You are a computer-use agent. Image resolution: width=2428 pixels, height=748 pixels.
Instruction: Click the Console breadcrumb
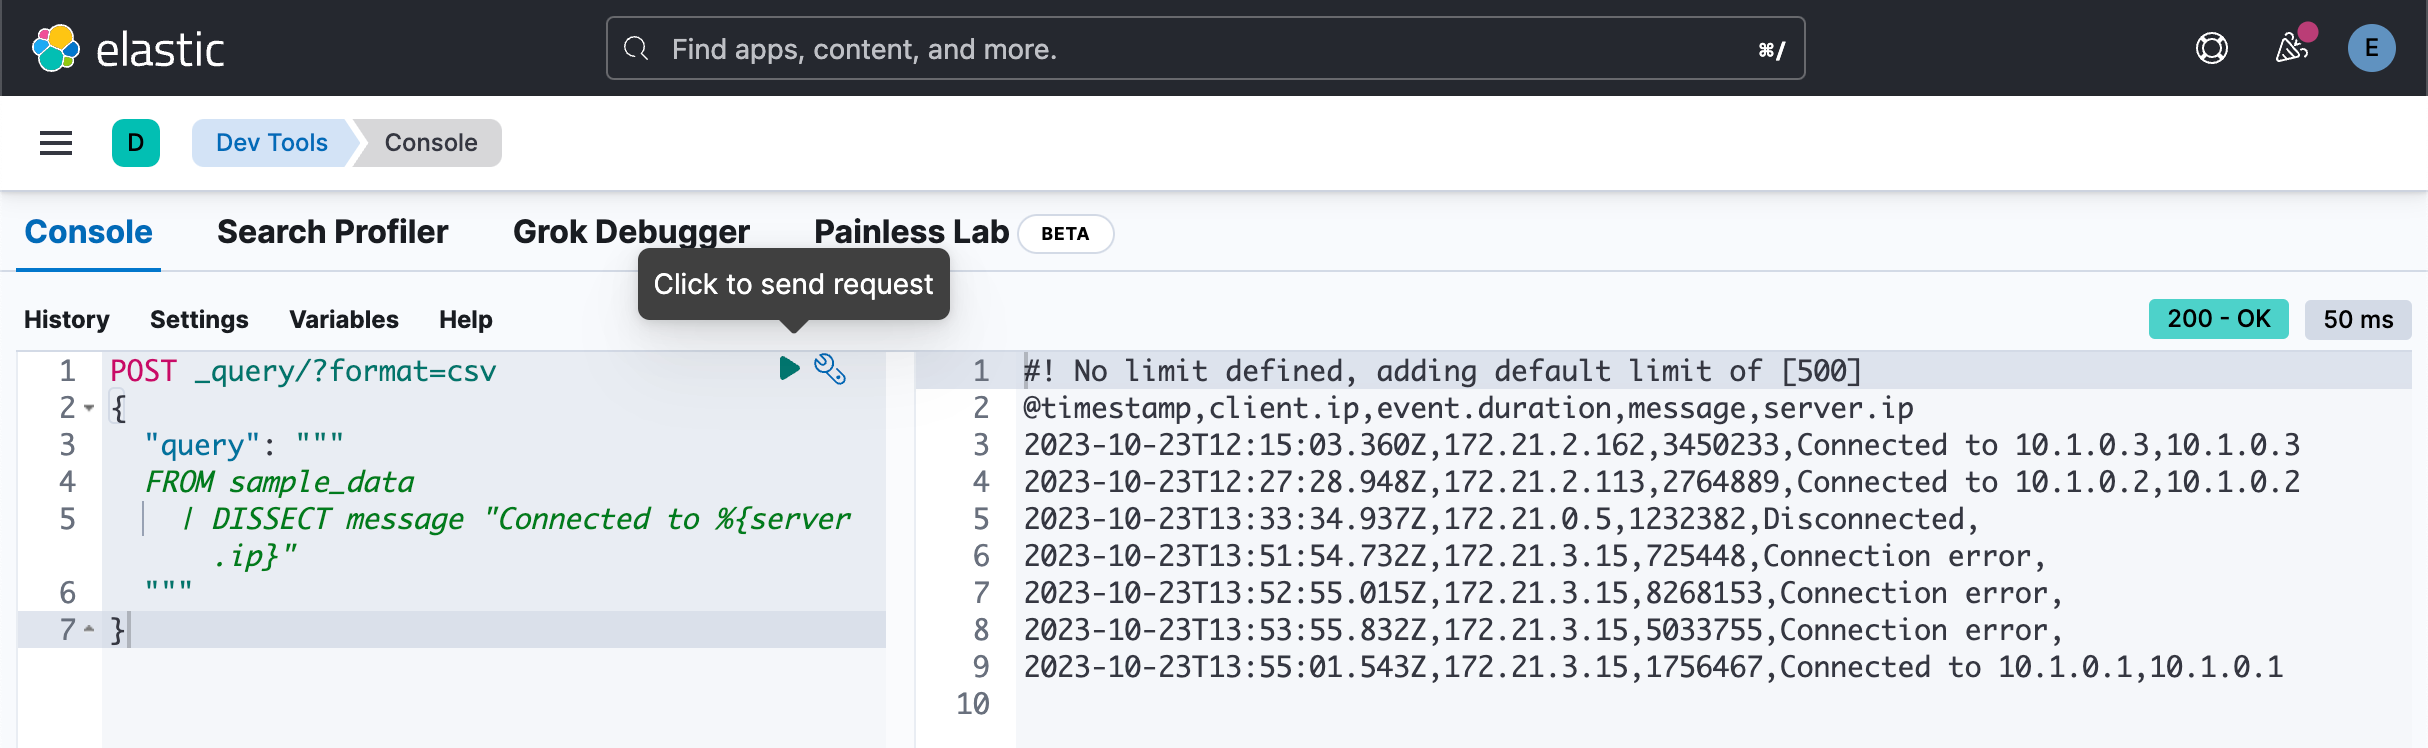click(431, 143)
